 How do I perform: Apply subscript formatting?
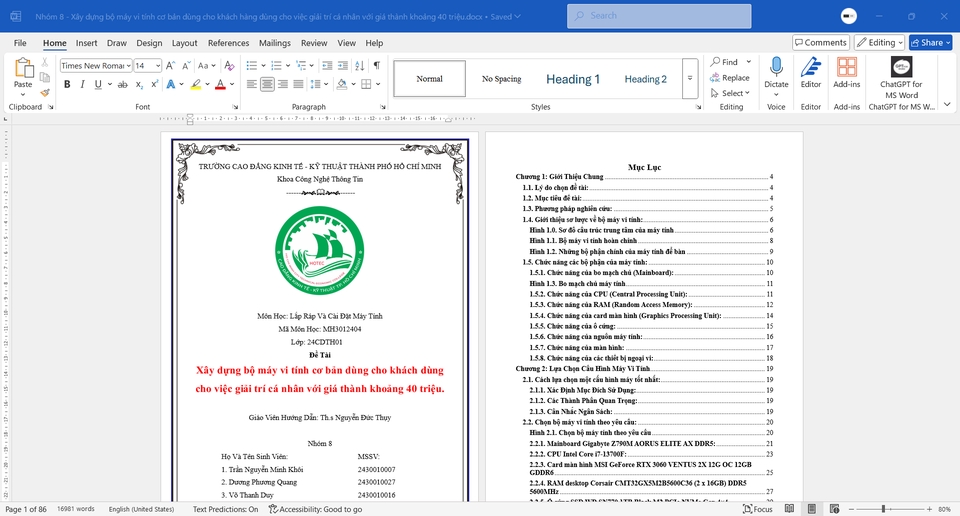click(139, 84)
